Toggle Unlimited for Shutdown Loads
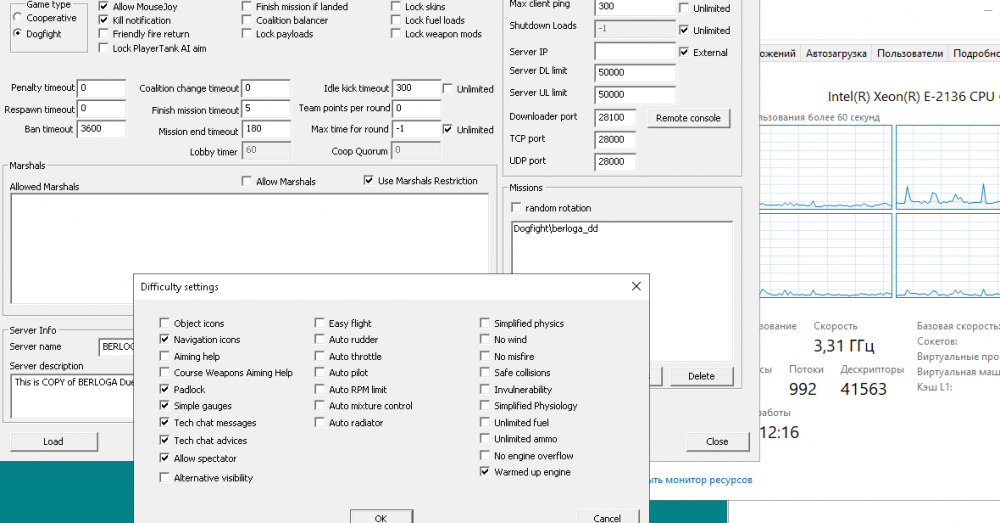 [684, 30]
